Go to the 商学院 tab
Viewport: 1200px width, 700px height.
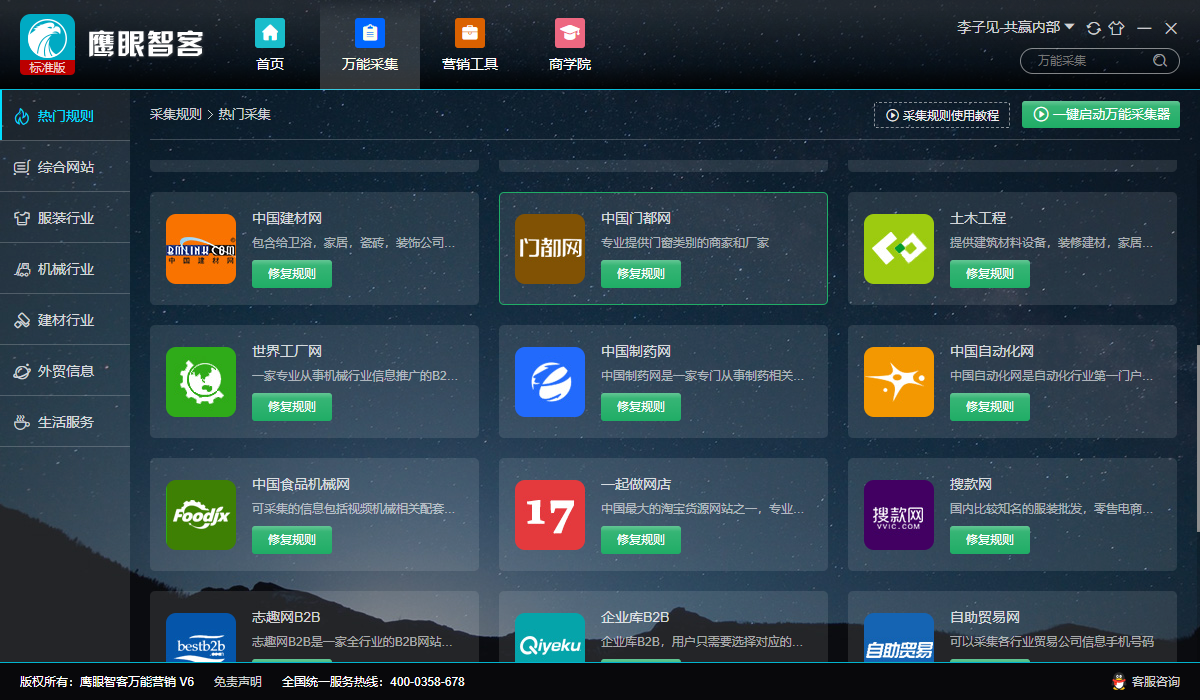570,47
